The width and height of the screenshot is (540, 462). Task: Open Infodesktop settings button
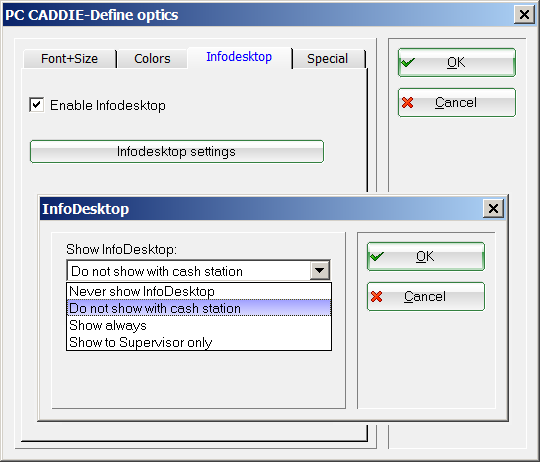[177, 151]
